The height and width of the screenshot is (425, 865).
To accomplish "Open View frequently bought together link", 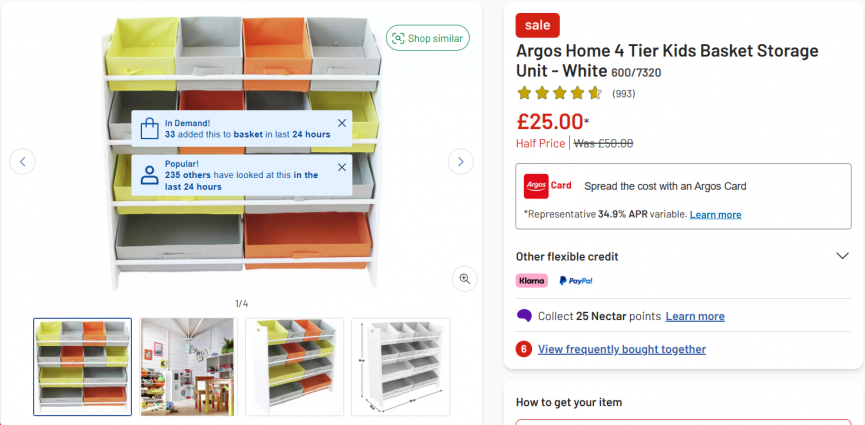I will click(622, 349).
